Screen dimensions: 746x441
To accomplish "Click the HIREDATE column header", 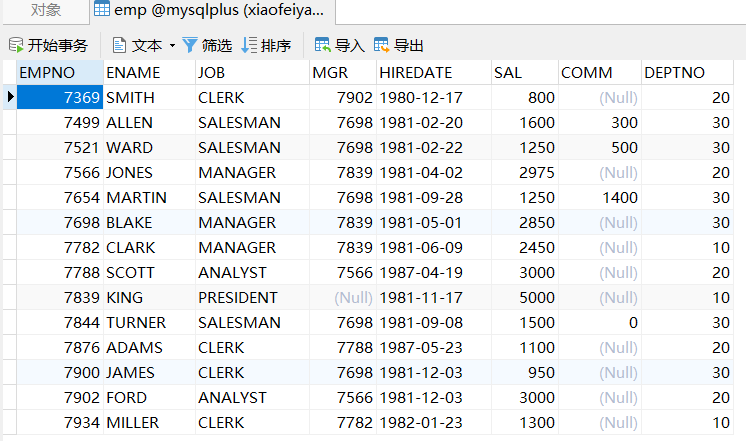I will point(434,72).
